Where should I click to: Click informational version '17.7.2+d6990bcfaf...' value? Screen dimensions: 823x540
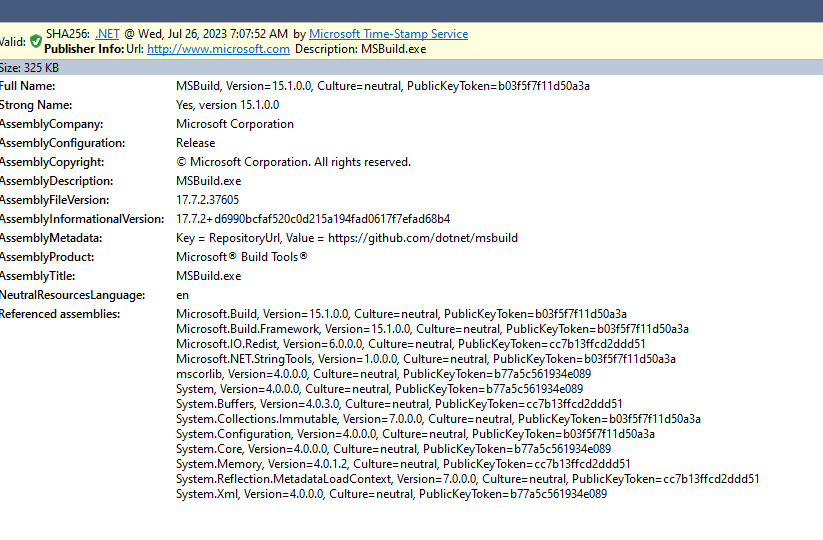(313, 219)
